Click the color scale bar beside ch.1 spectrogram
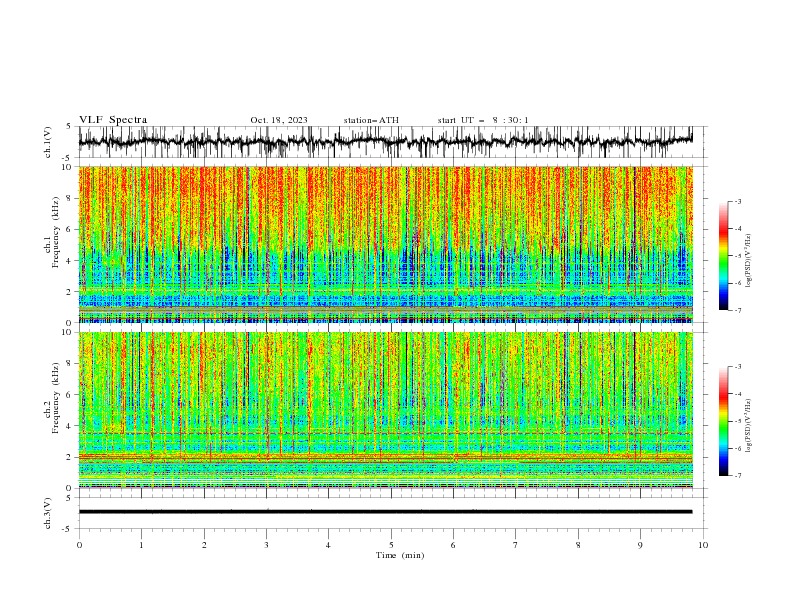This screenshot has width=792, height=612. [723, 256]
